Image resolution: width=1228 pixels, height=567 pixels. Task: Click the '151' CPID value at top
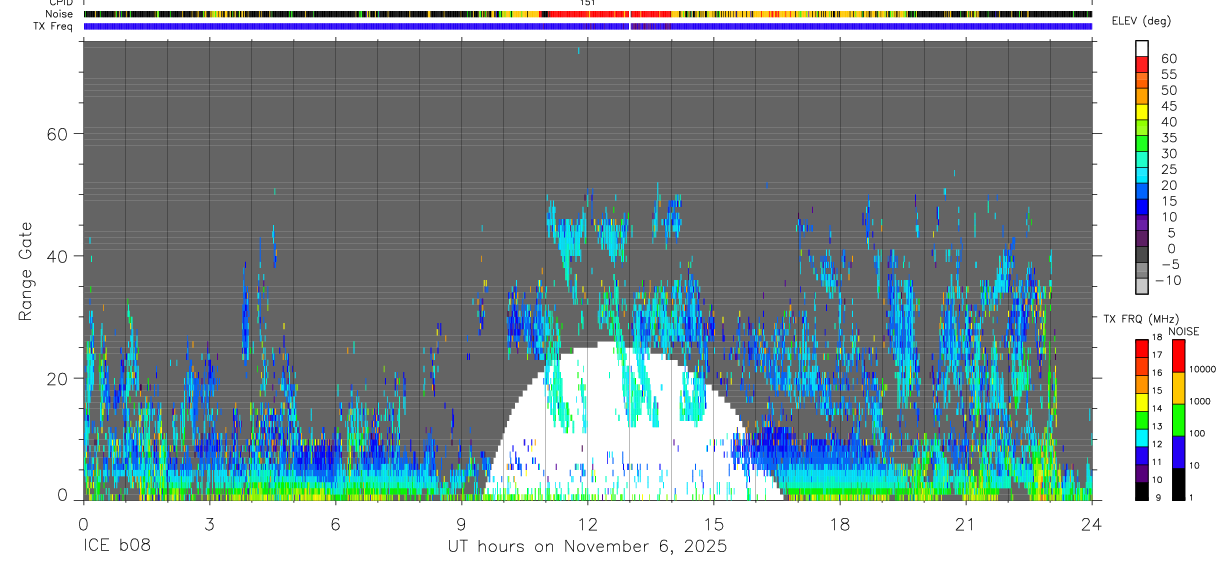coord(588,3)
